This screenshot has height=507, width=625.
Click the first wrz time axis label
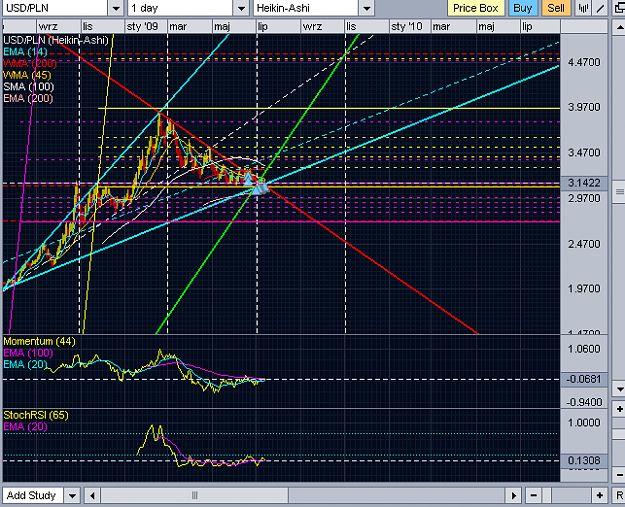tap(48, 27)
